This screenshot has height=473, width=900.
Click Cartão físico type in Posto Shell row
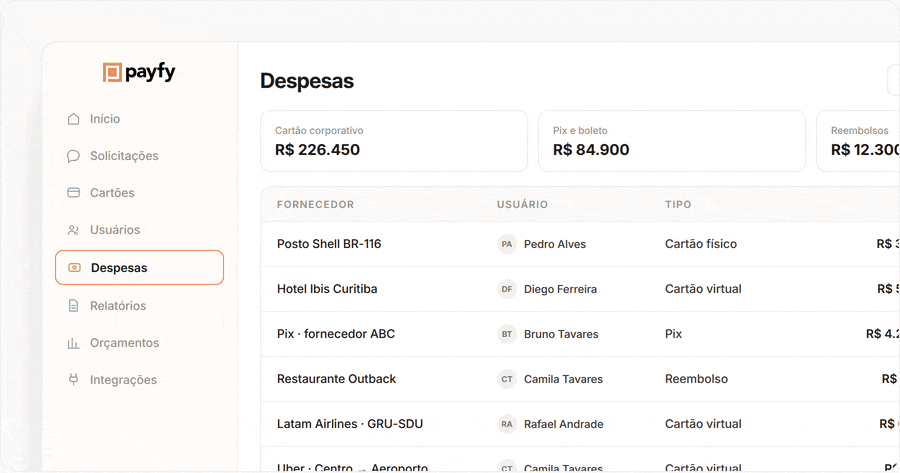coord(701,244)
